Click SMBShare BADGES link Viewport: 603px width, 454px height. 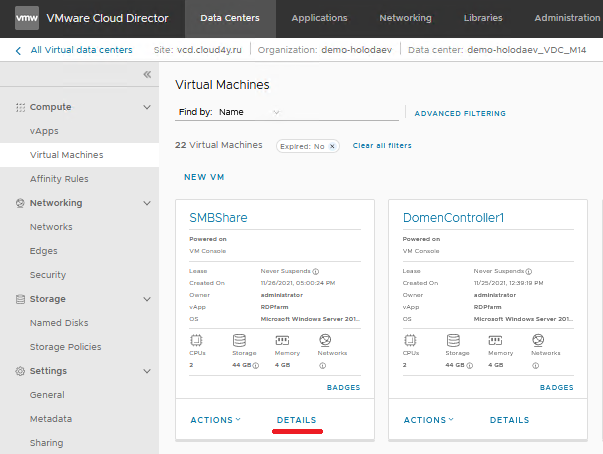click(x=343, y=387)
